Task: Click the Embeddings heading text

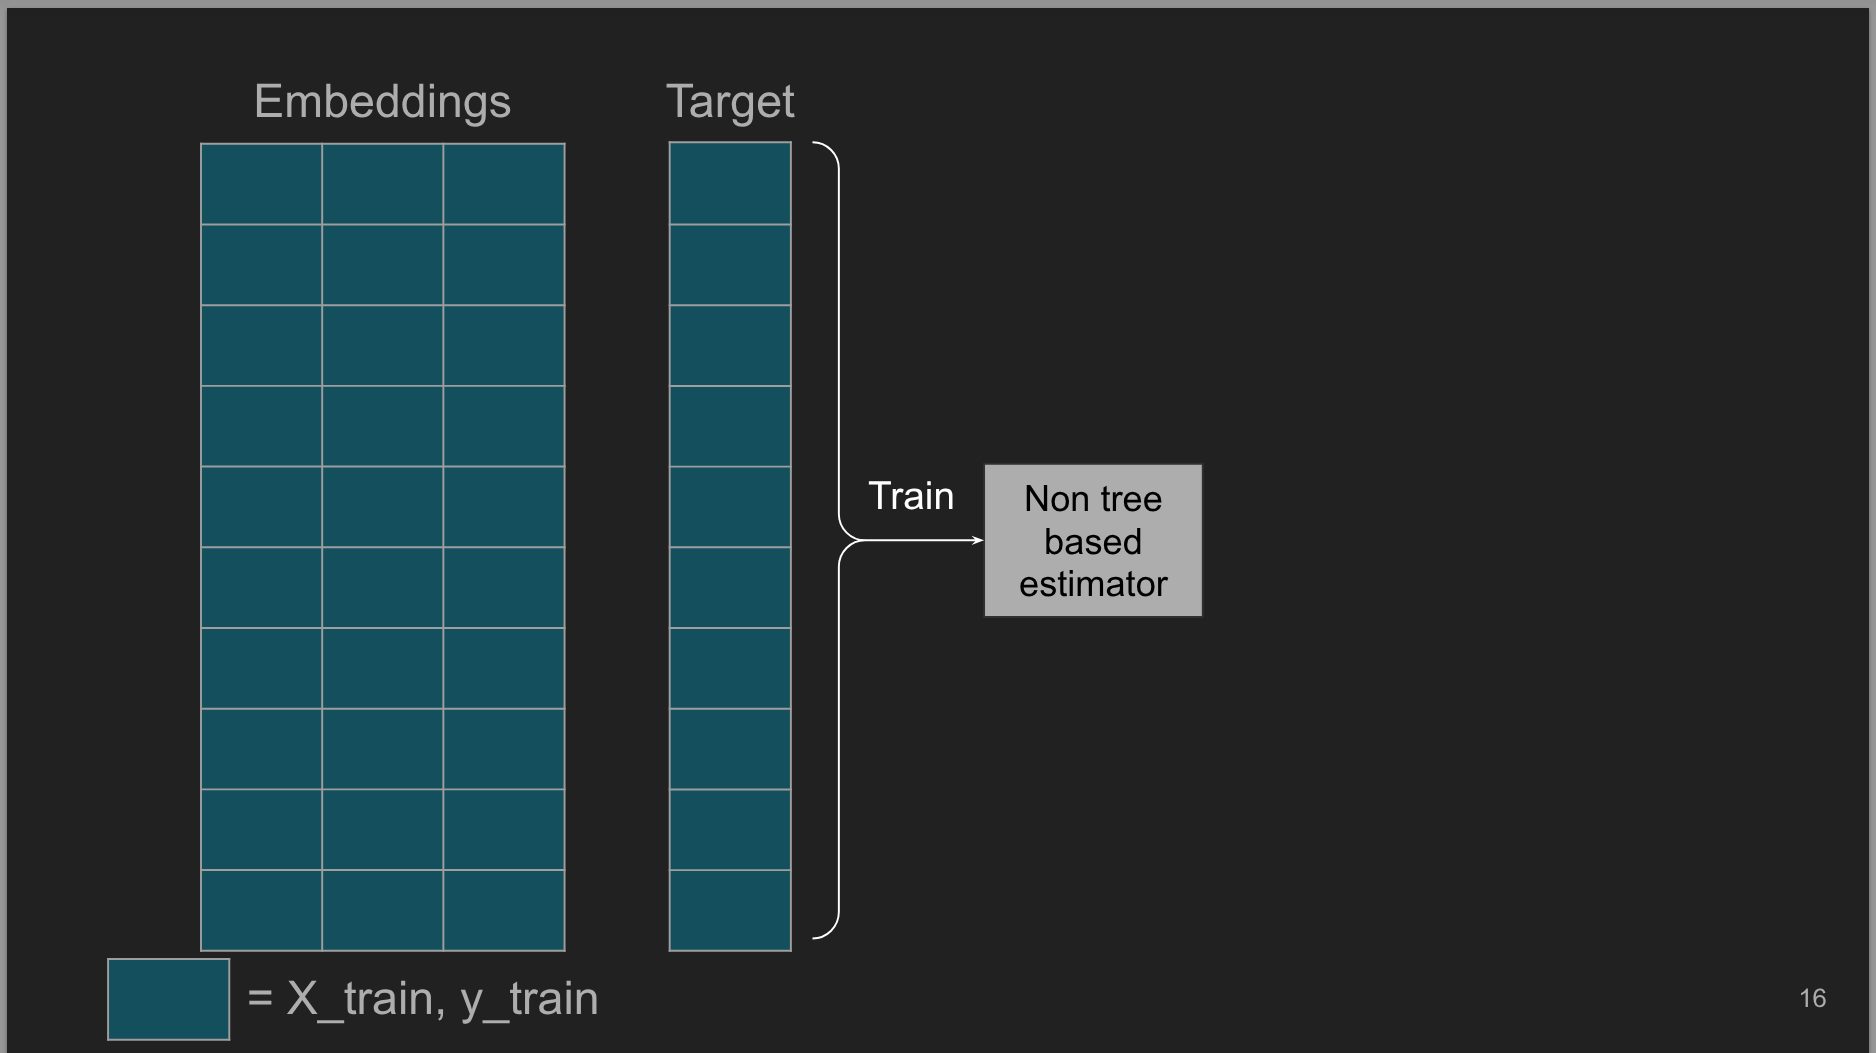Action: (382, 102)
